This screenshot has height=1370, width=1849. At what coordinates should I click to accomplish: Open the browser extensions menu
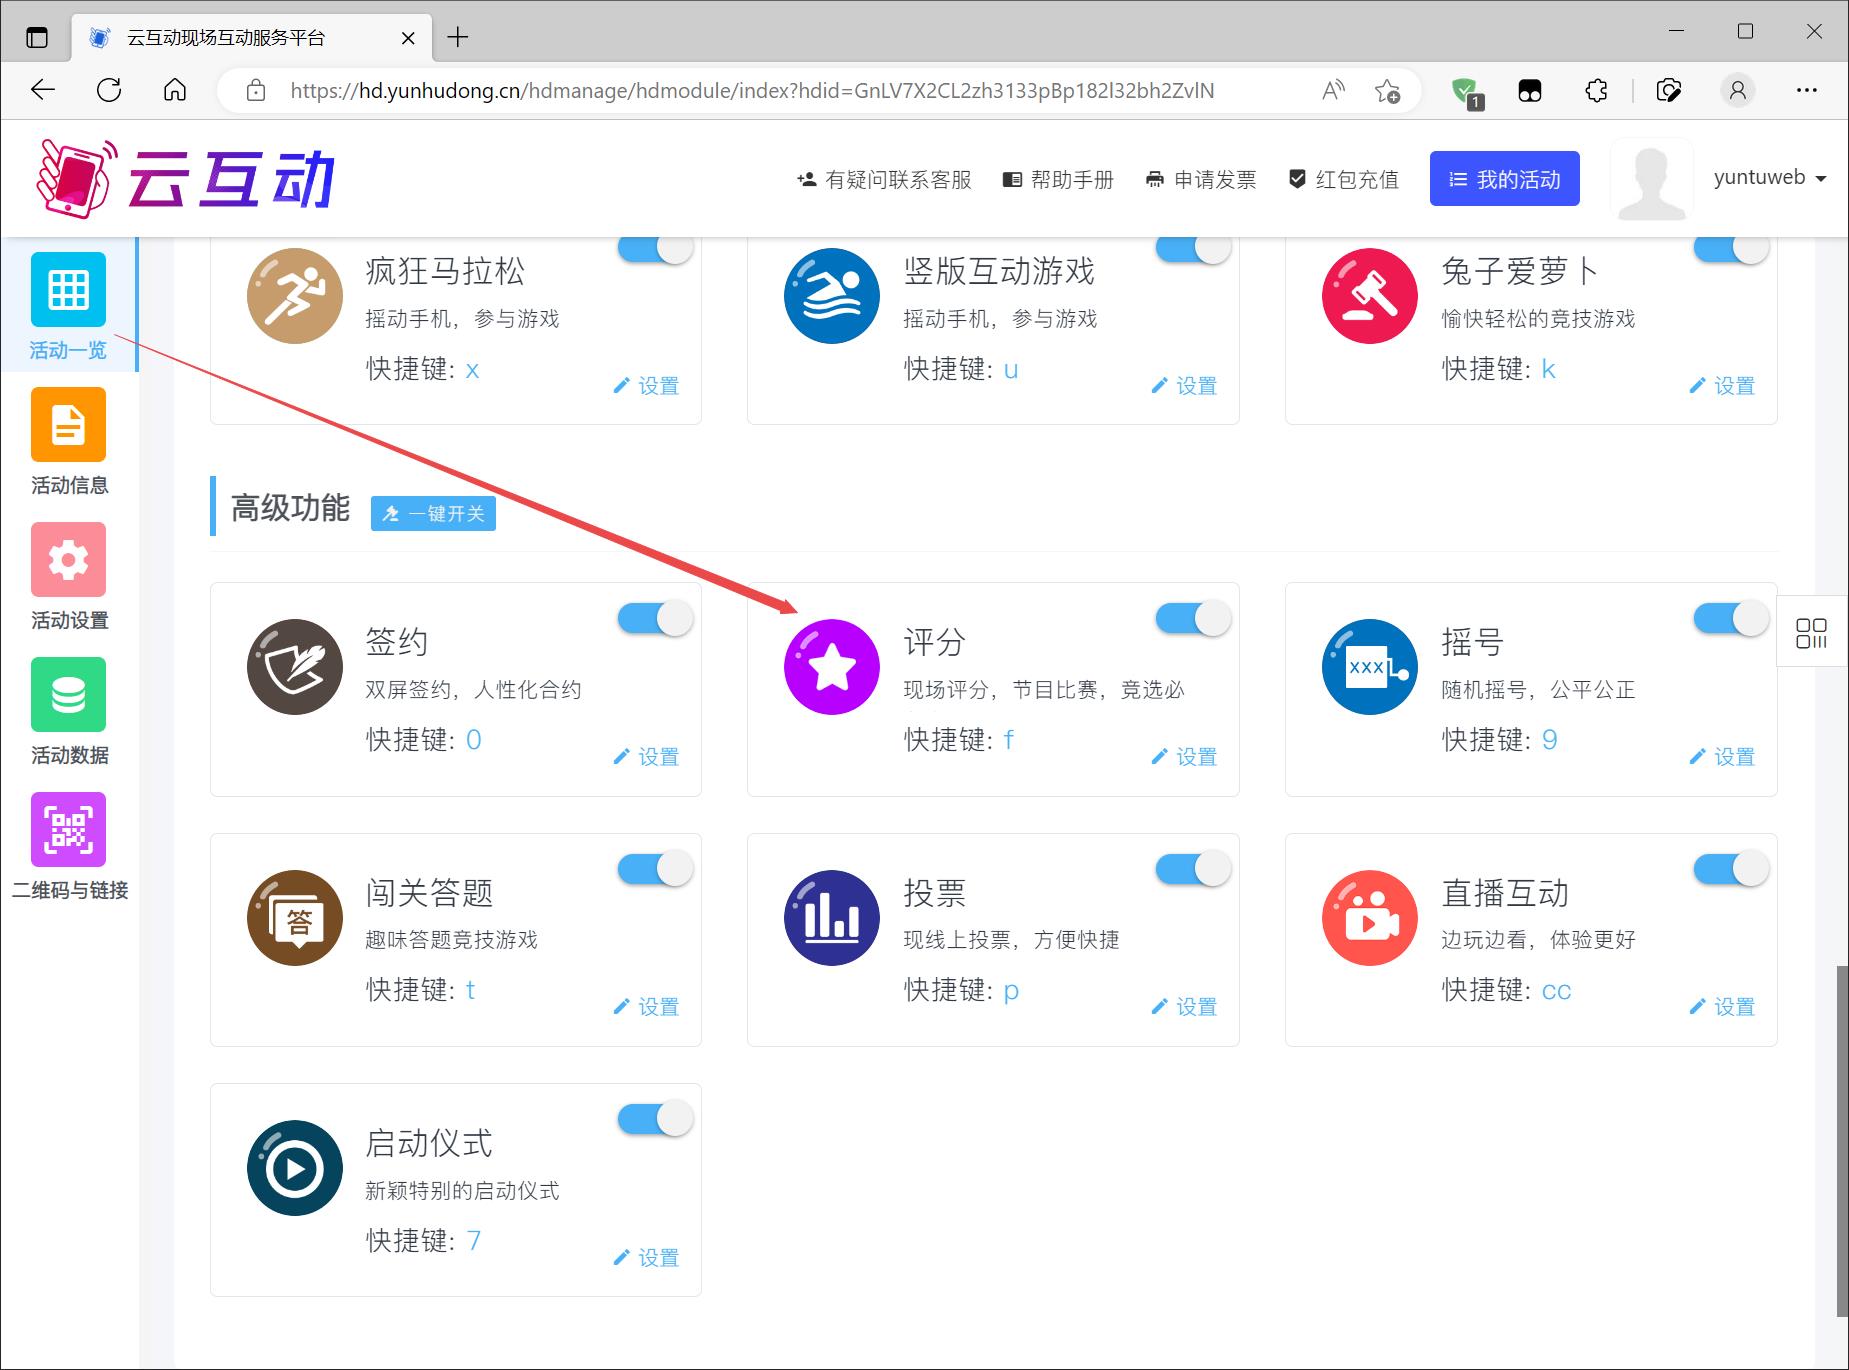pos(1596,91)
